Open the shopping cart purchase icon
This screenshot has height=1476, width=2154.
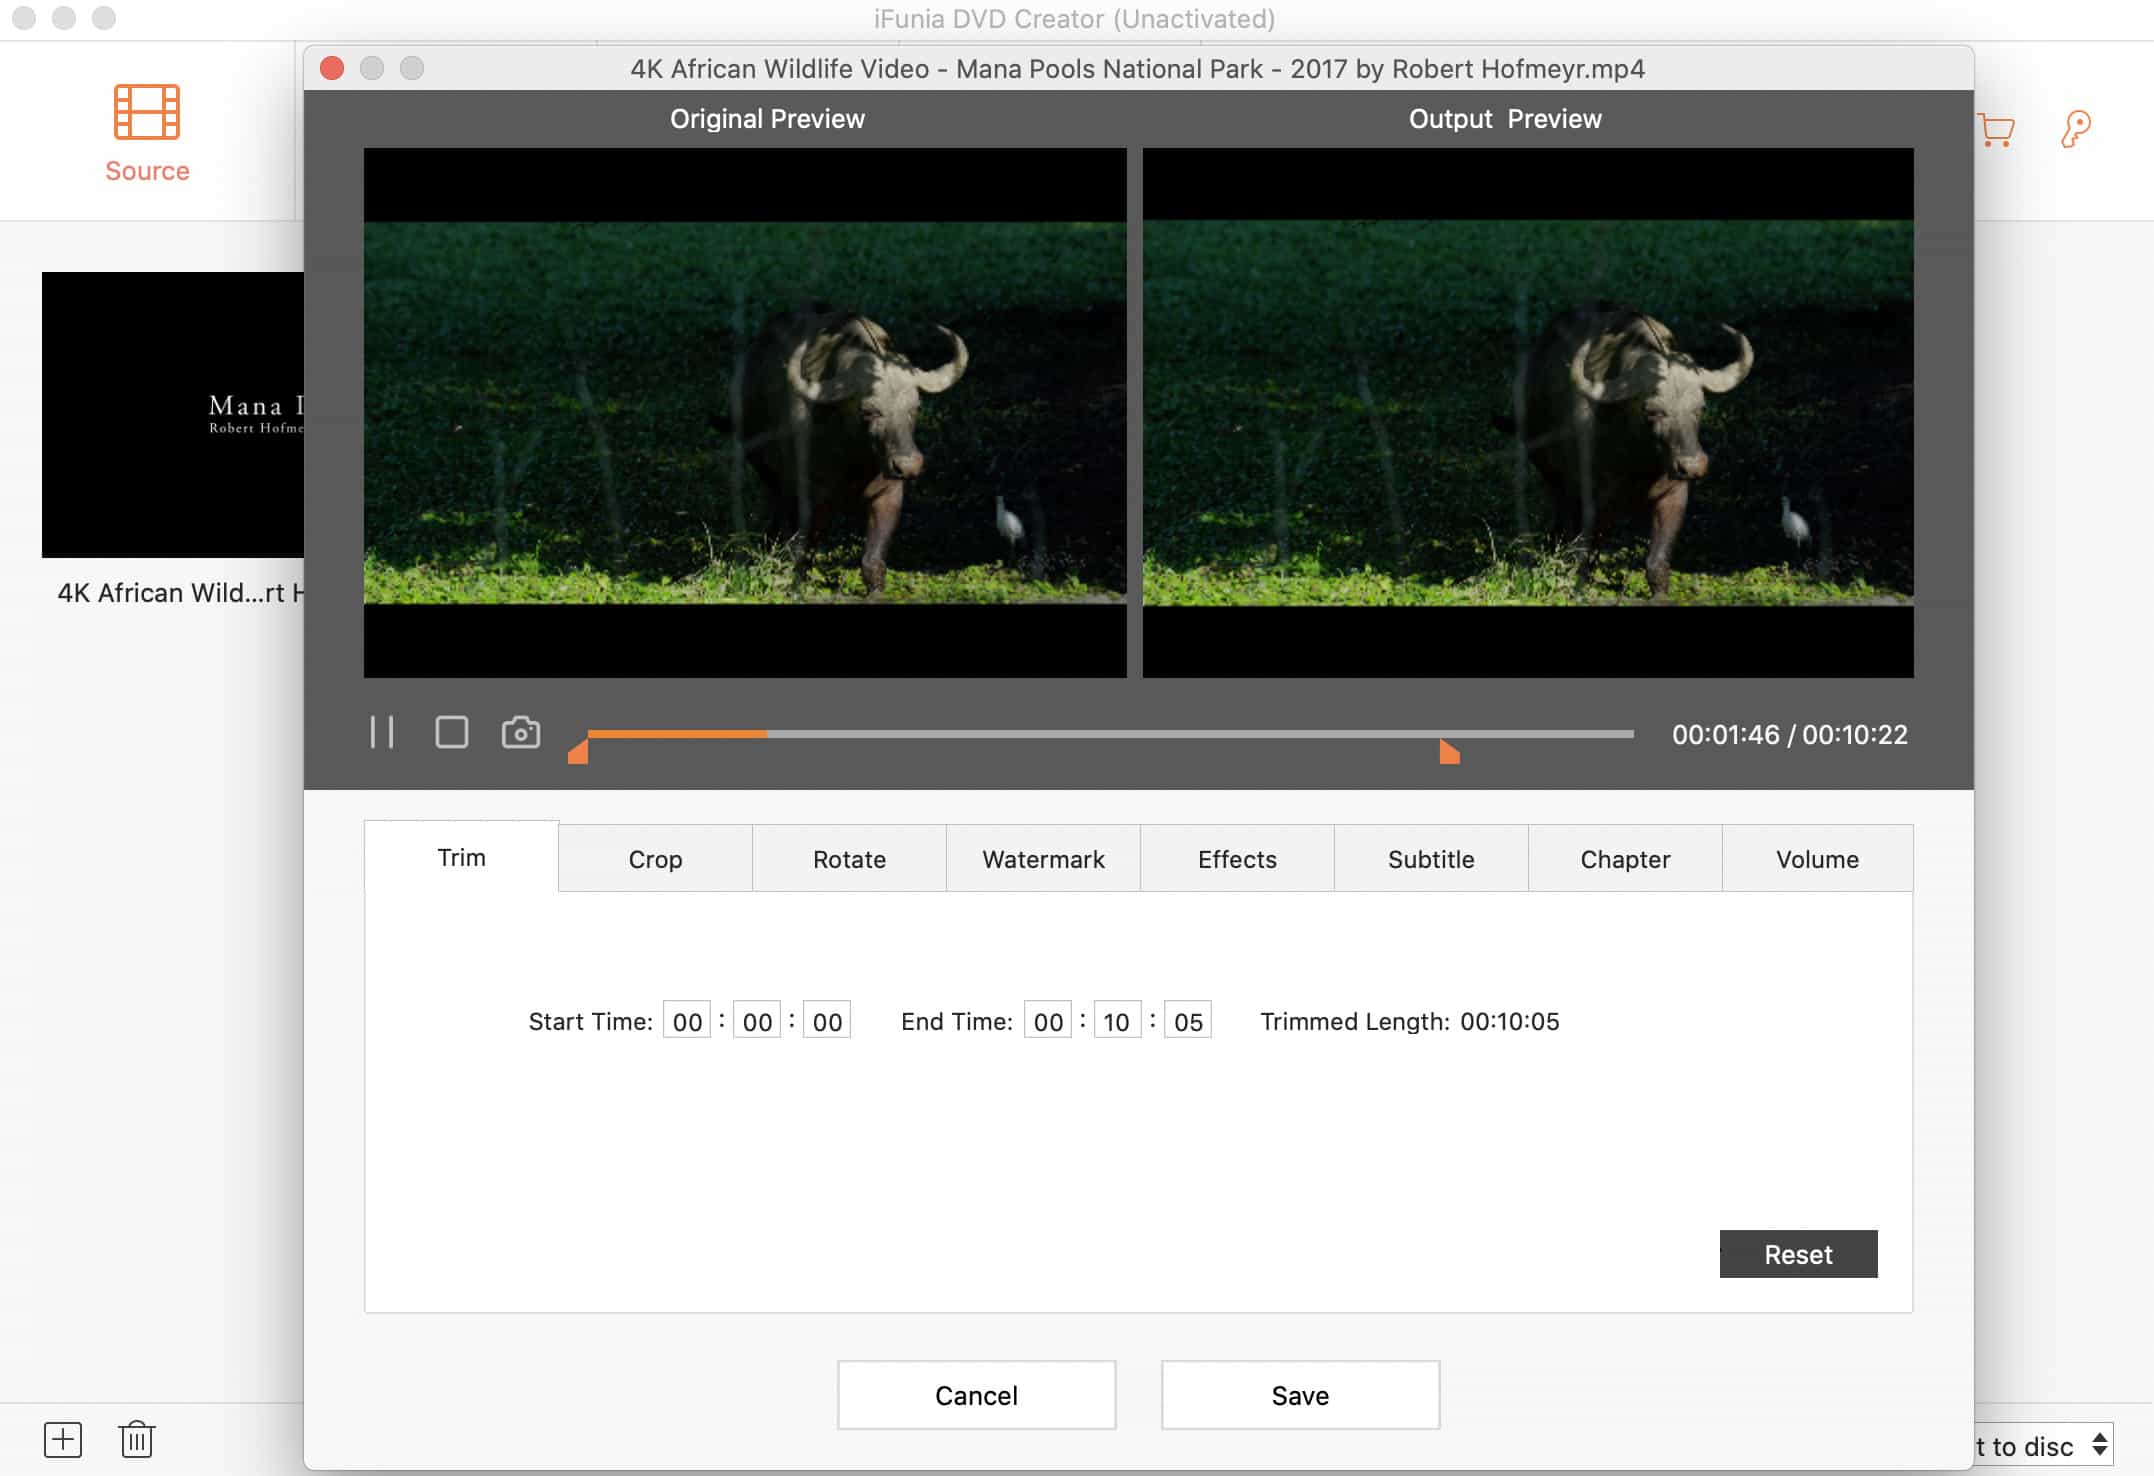coord(1996,130)
